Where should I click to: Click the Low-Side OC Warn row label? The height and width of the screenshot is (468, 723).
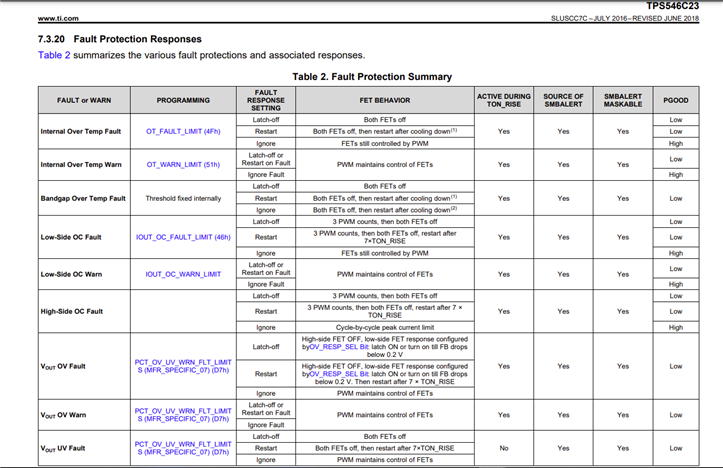click(71, 274)
